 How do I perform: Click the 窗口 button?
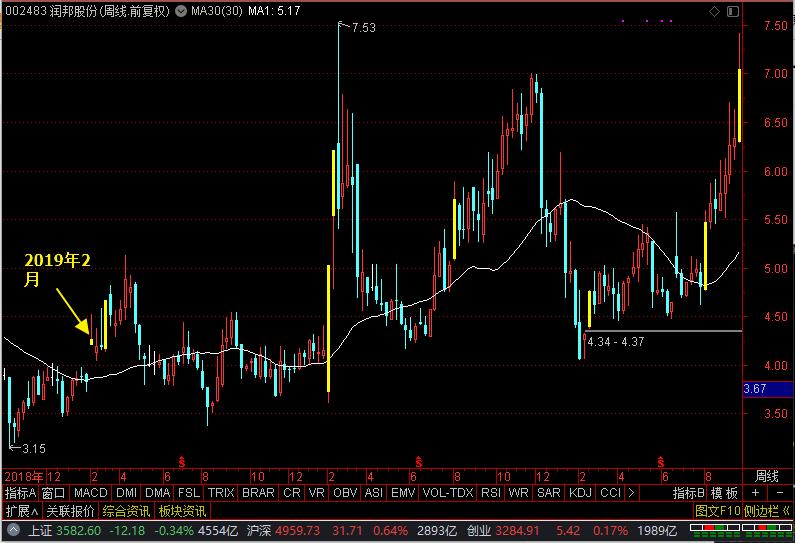coord(53,493)
